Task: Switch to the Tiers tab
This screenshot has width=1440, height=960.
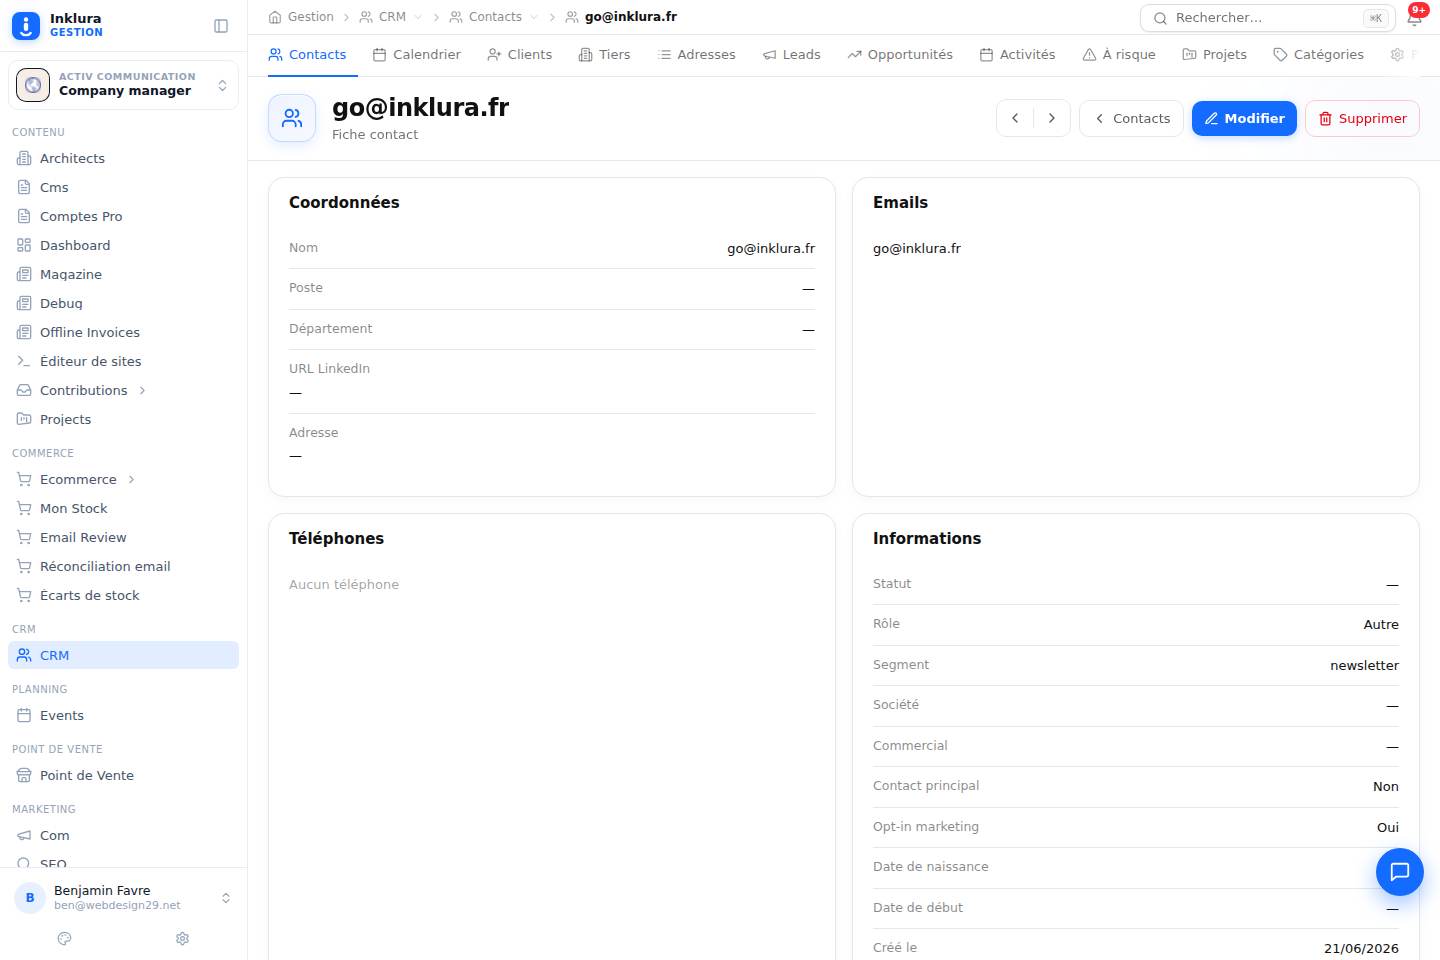Action: coord(604,55)
